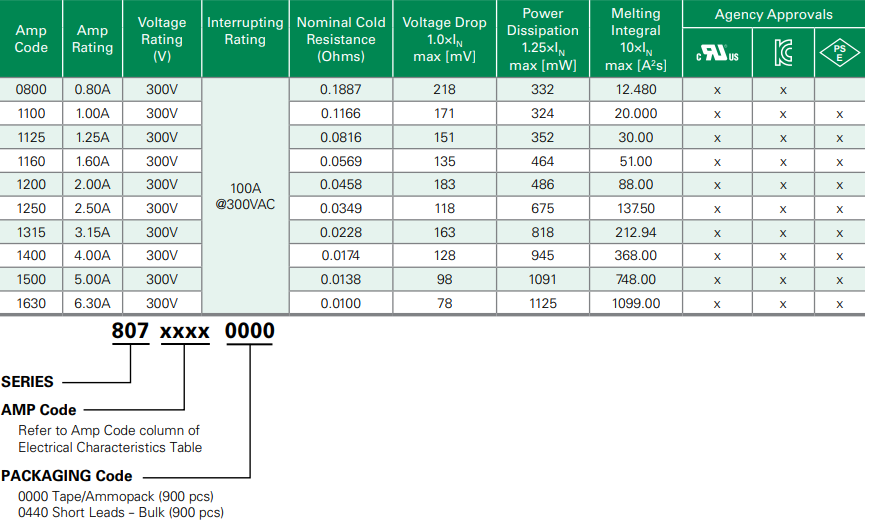Click the 6.30A amp rating cell

point(92,303)
